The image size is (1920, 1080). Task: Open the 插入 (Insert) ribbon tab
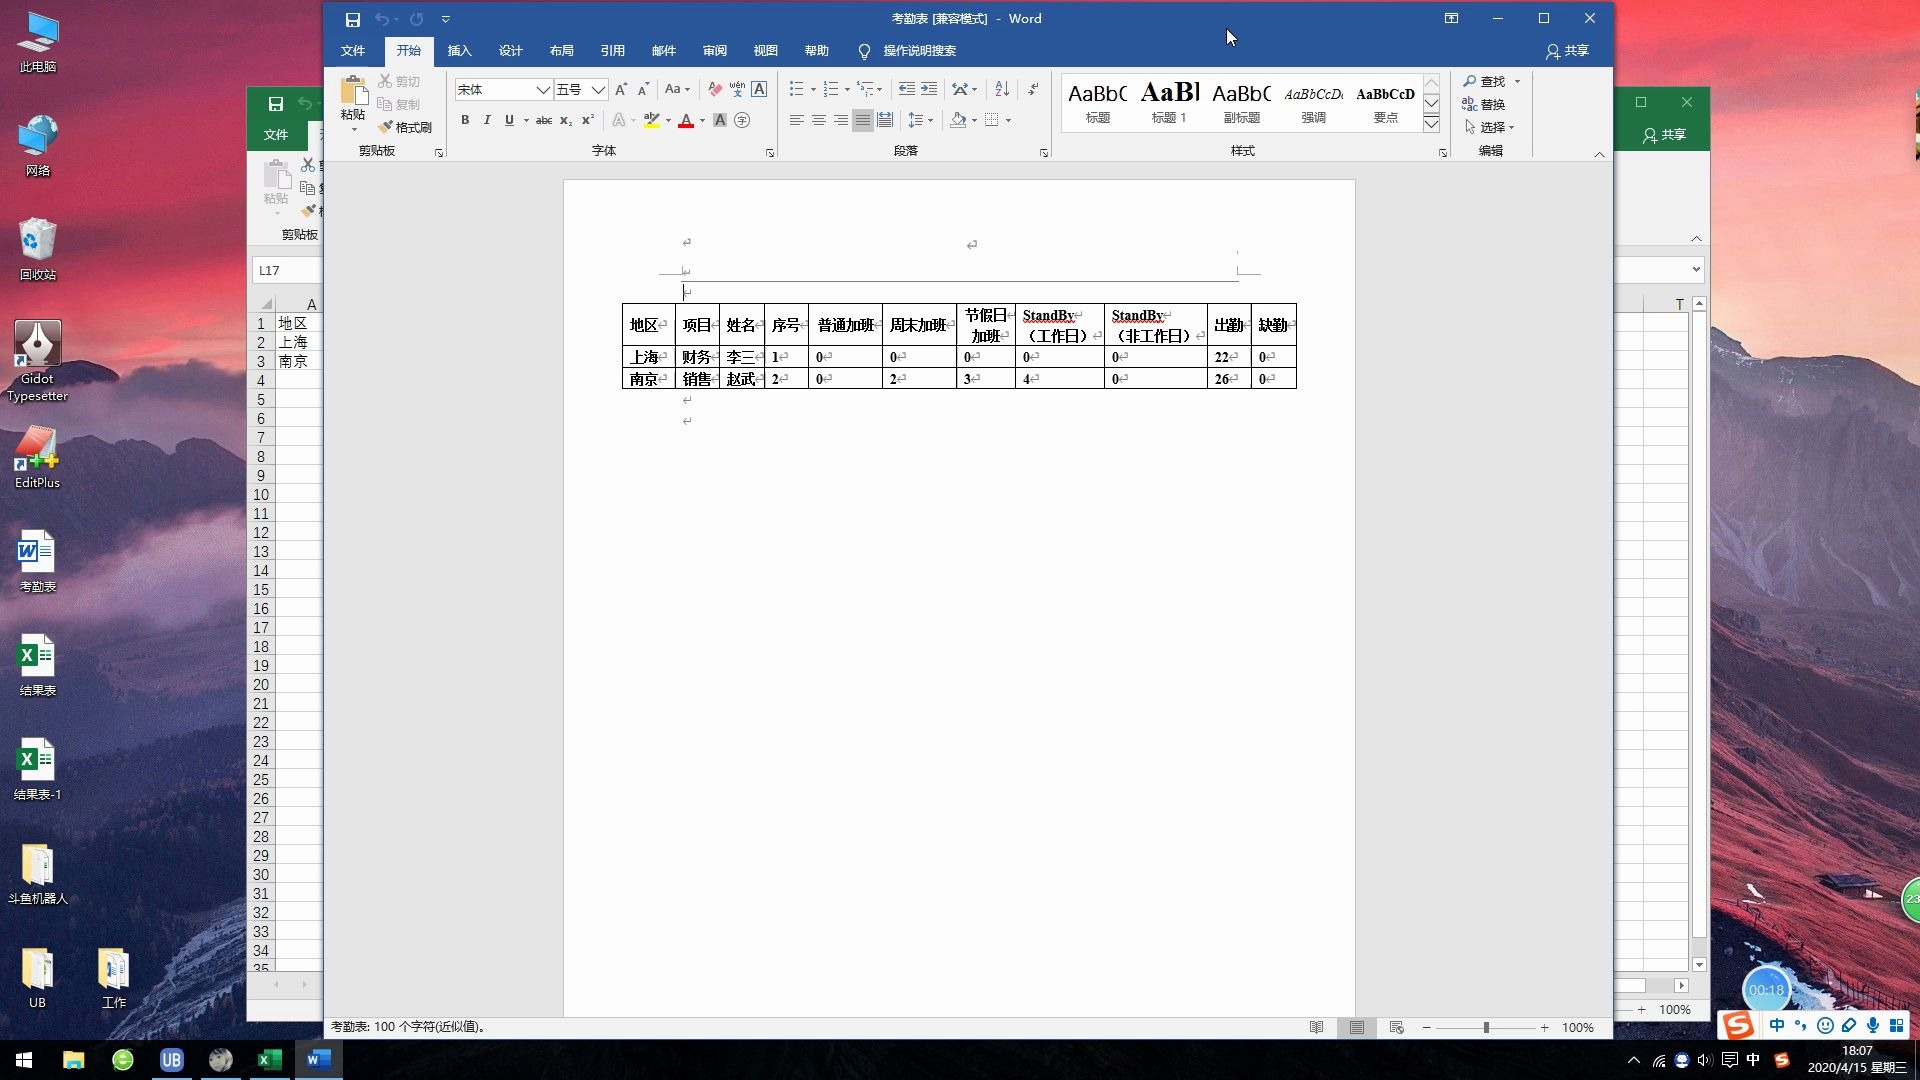(x=459, y=51)
